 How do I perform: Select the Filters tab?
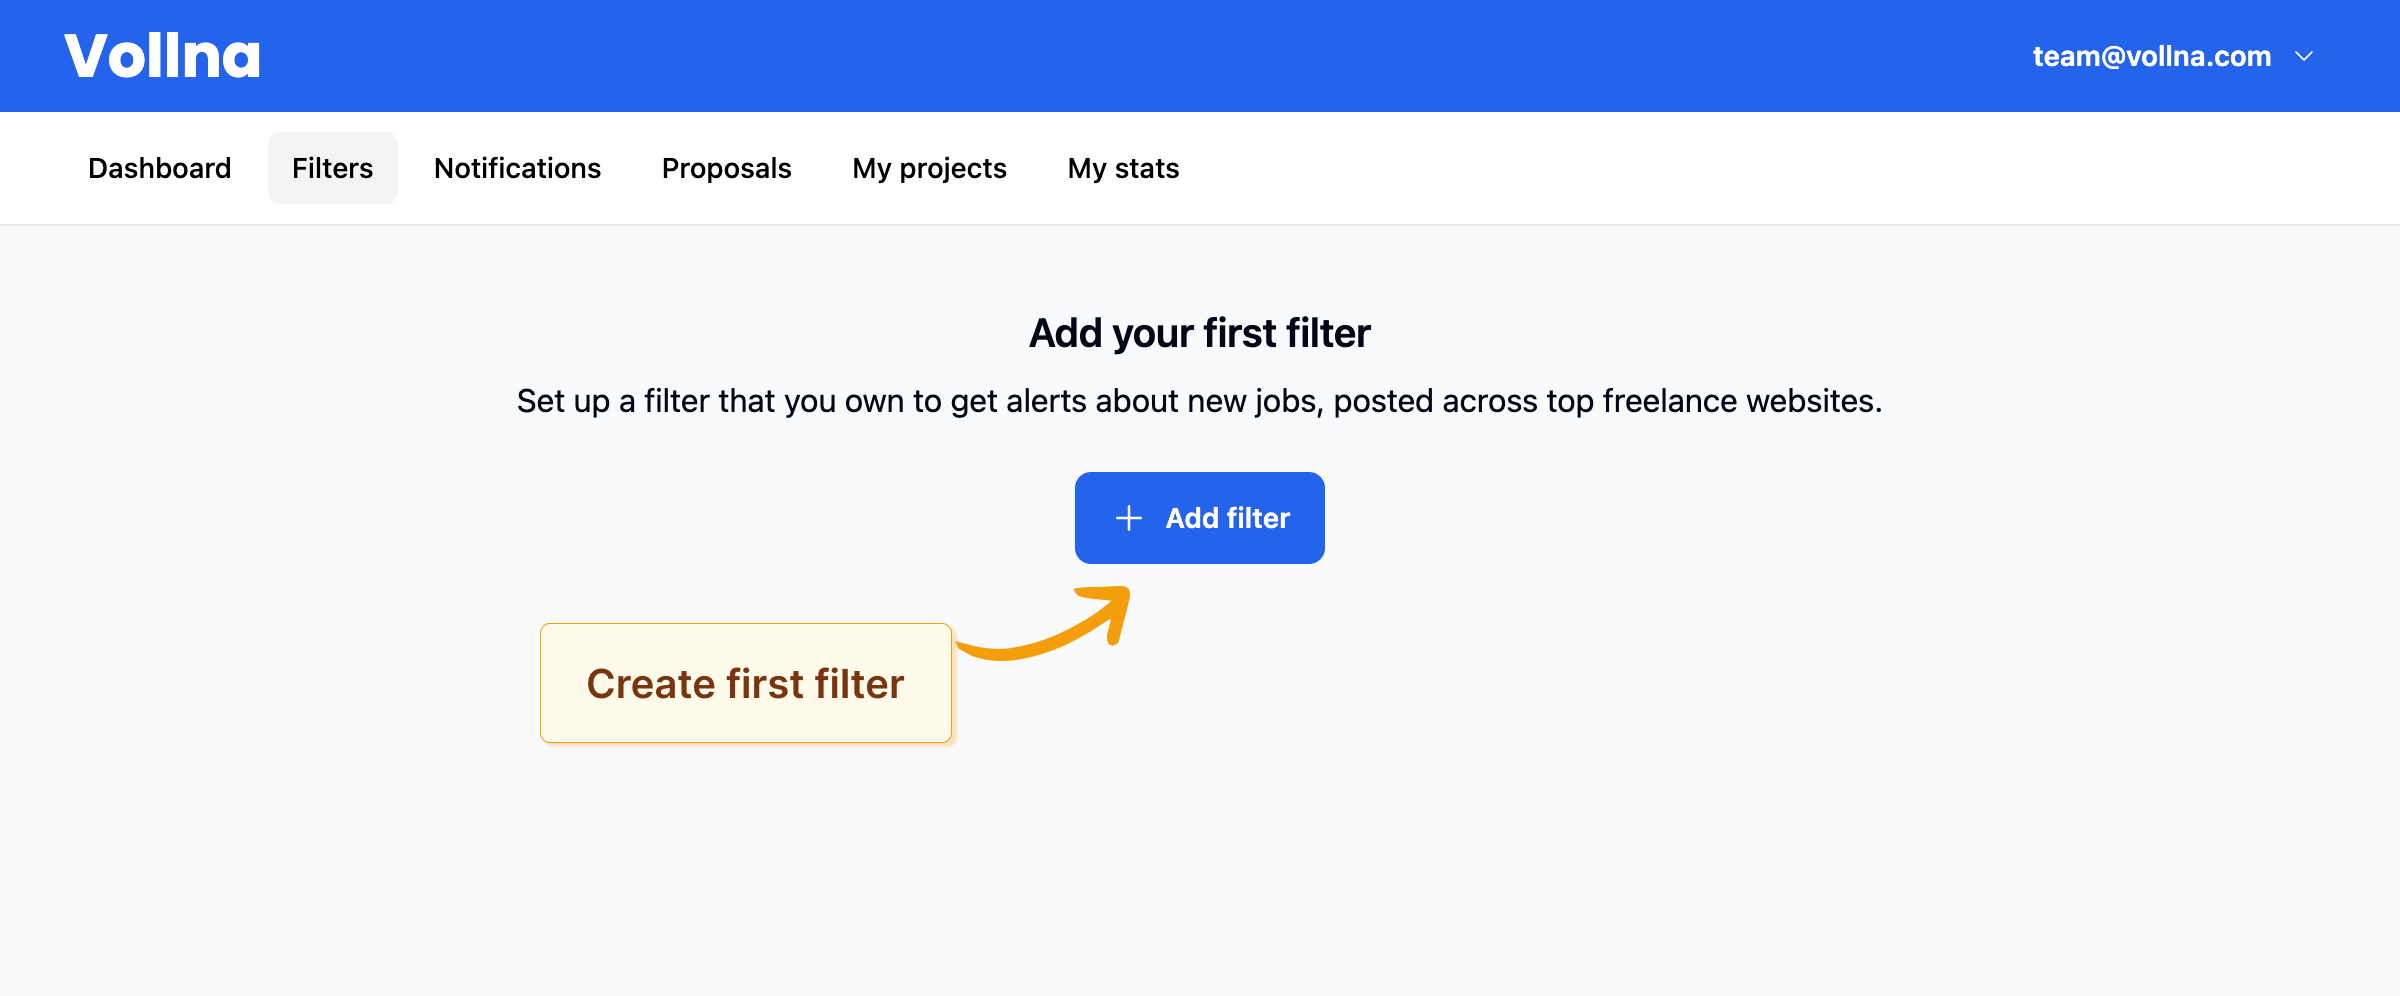point(332,168)
